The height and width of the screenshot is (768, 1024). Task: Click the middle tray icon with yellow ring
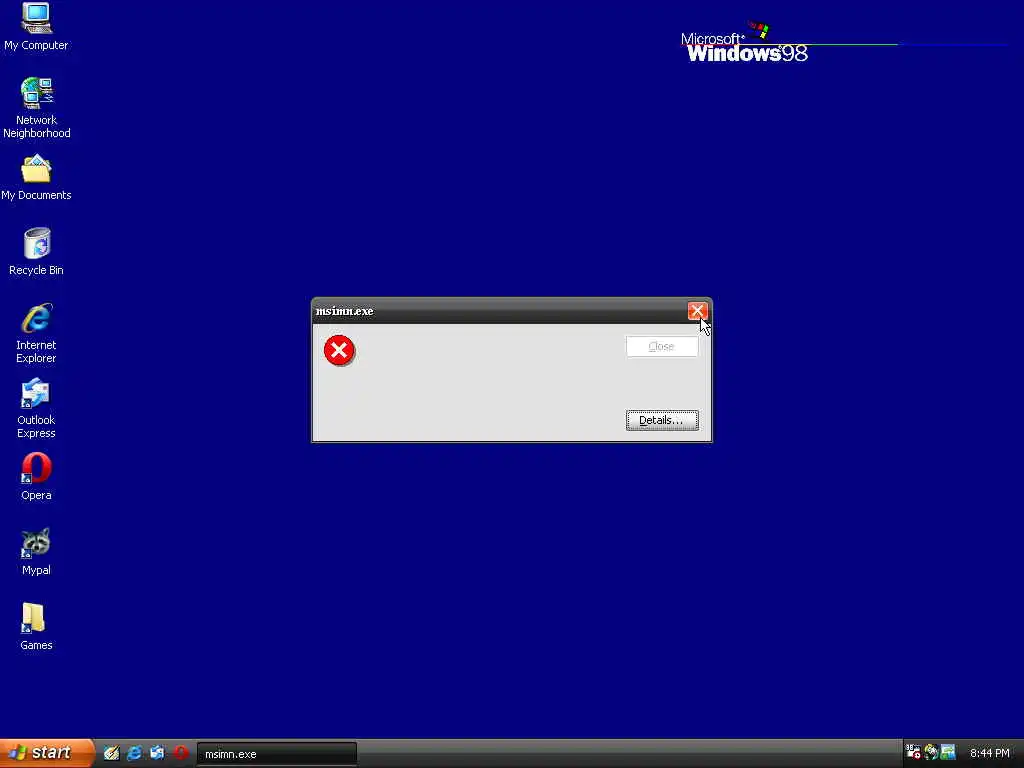(x=931, y=752)
